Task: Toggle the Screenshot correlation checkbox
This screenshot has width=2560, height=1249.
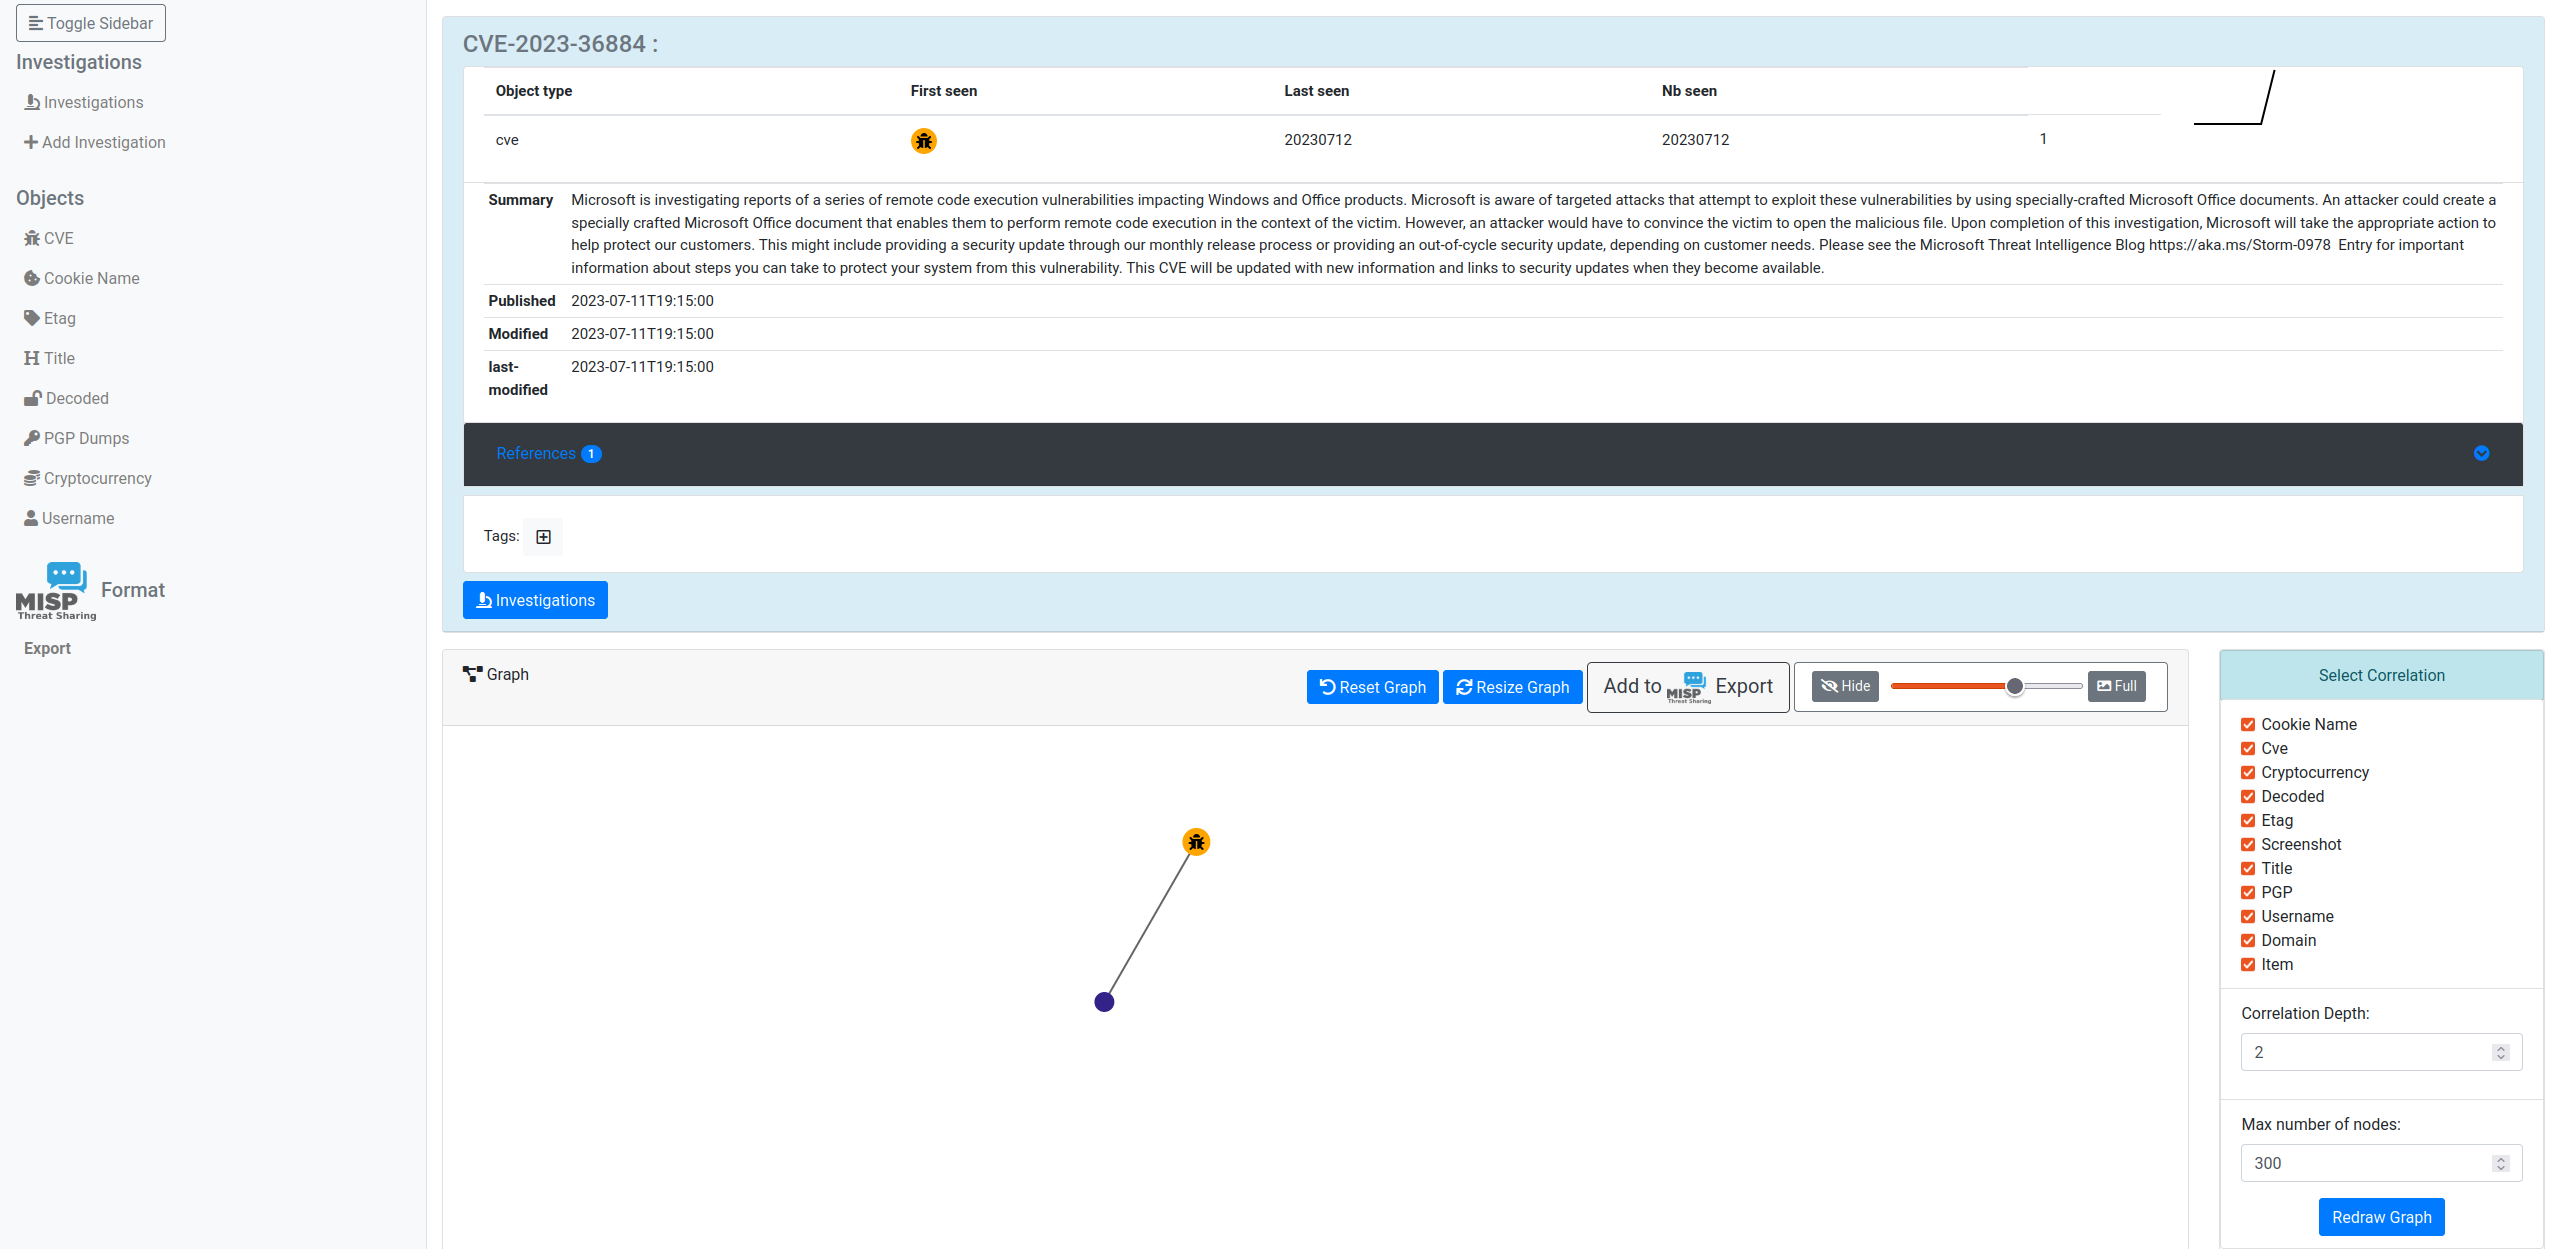Action: click(x=2248, y=844)
